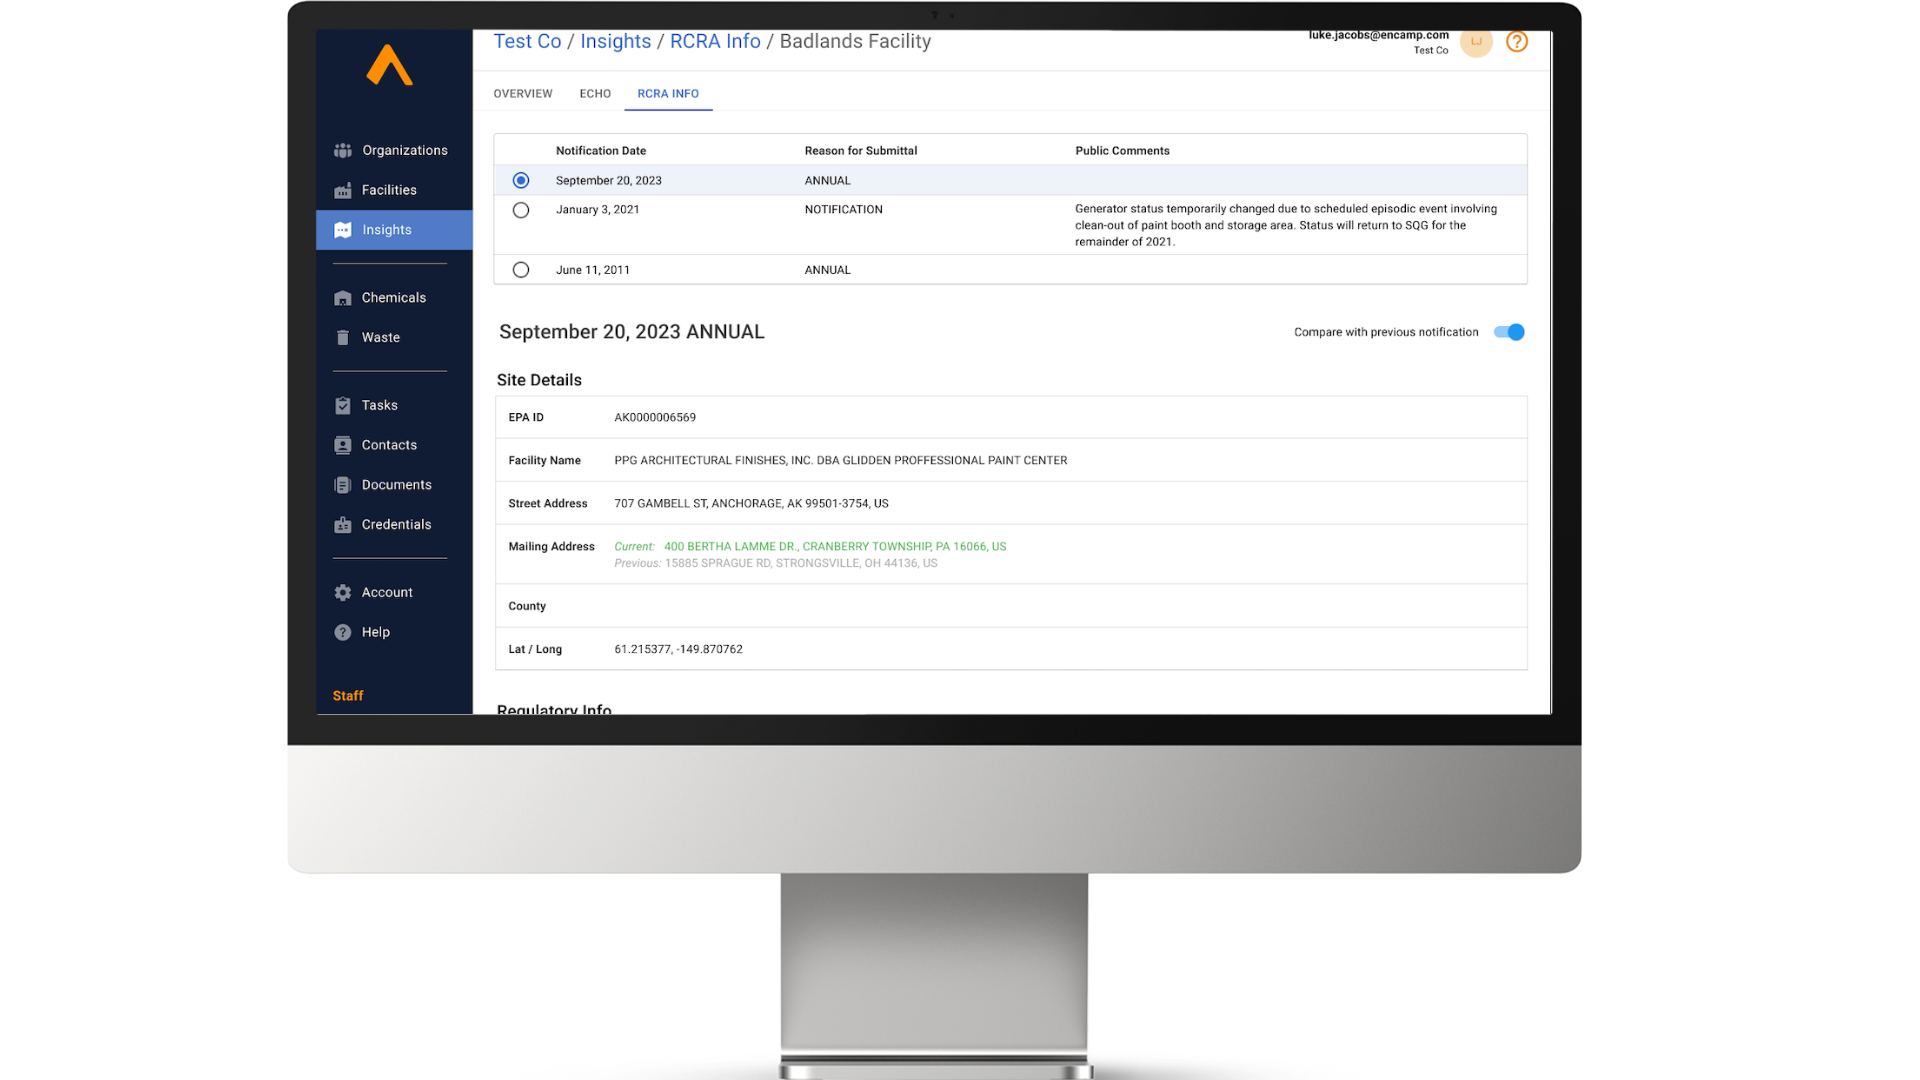This screenshot has height=1080, width=1920.
Task: Disable Compare with previous notification toggle
Action: [1509, 332]
